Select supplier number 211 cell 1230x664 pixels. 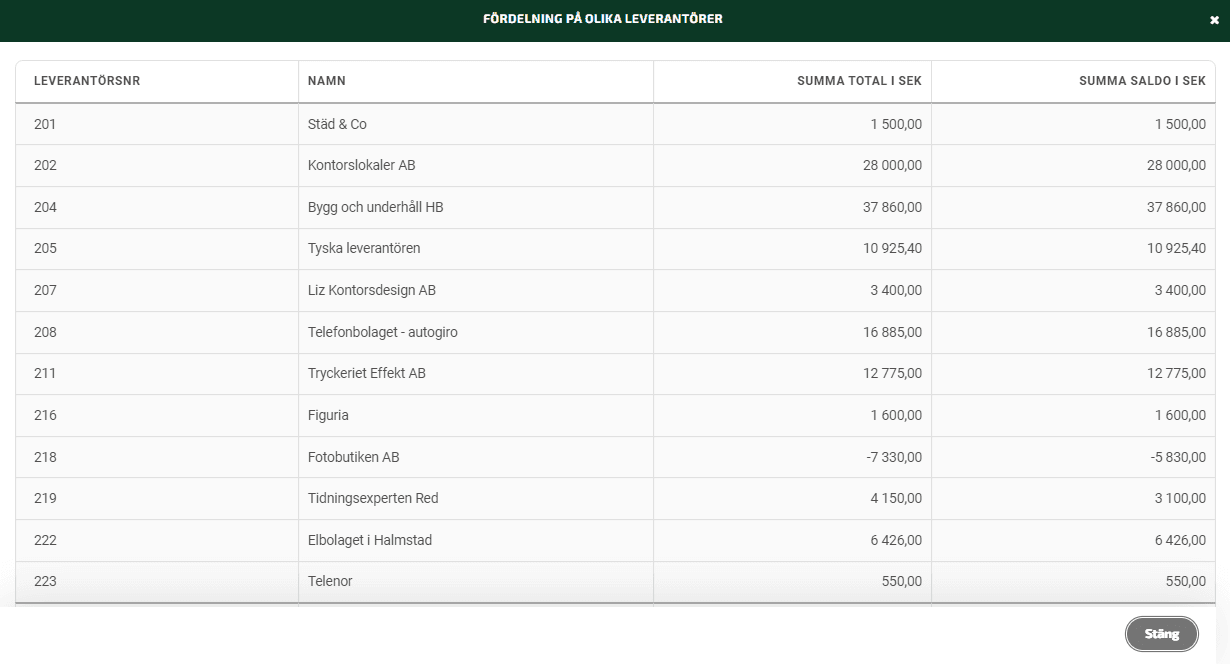[x=157, y=374]
